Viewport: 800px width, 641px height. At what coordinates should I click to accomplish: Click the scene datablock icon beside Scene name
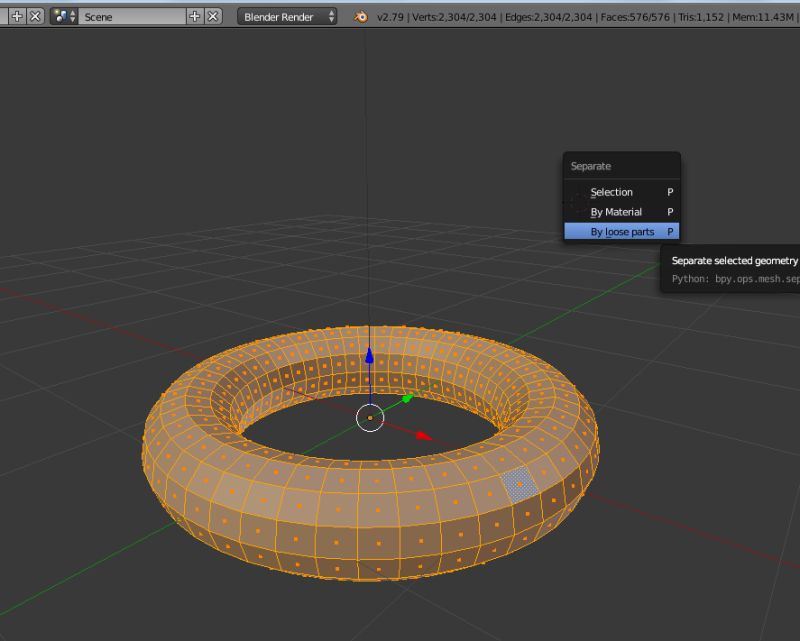tap(60, 16)
